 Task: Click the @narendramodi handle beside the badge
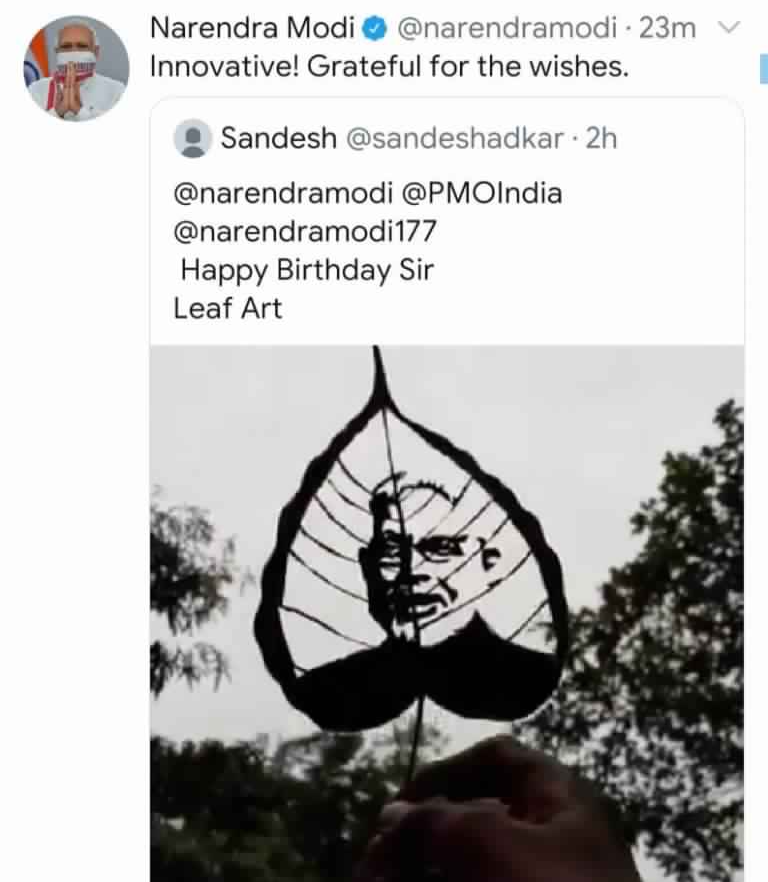(x=507, y=29)
